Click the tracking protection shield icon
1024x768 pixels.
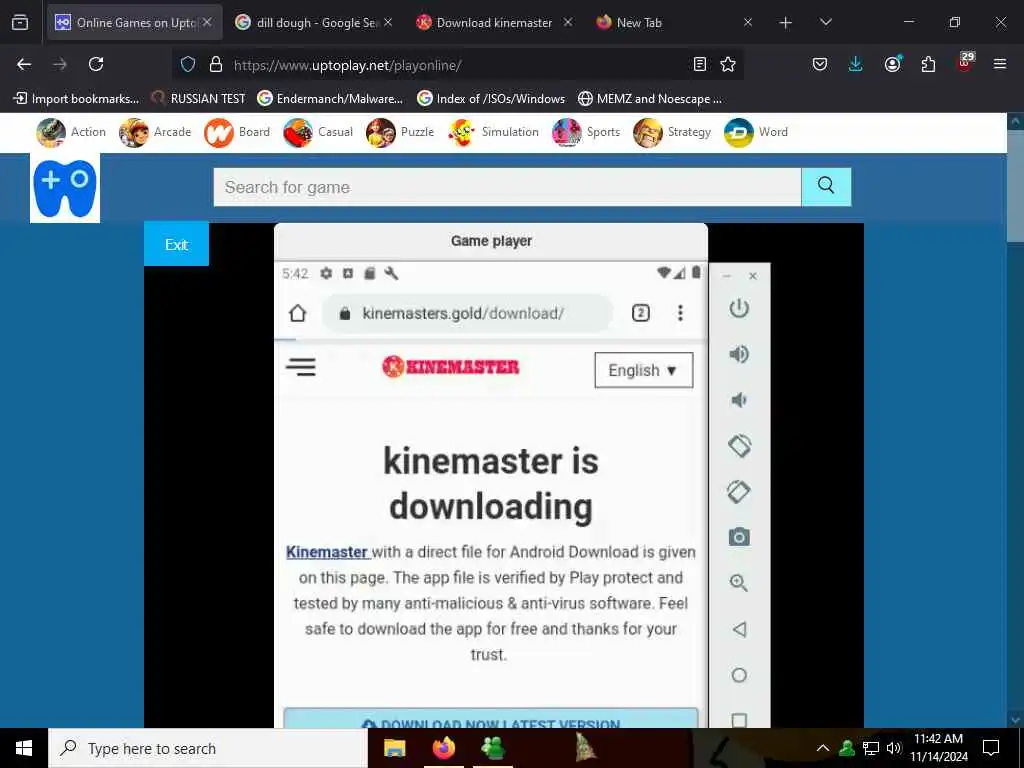click(x=188, y=64)
